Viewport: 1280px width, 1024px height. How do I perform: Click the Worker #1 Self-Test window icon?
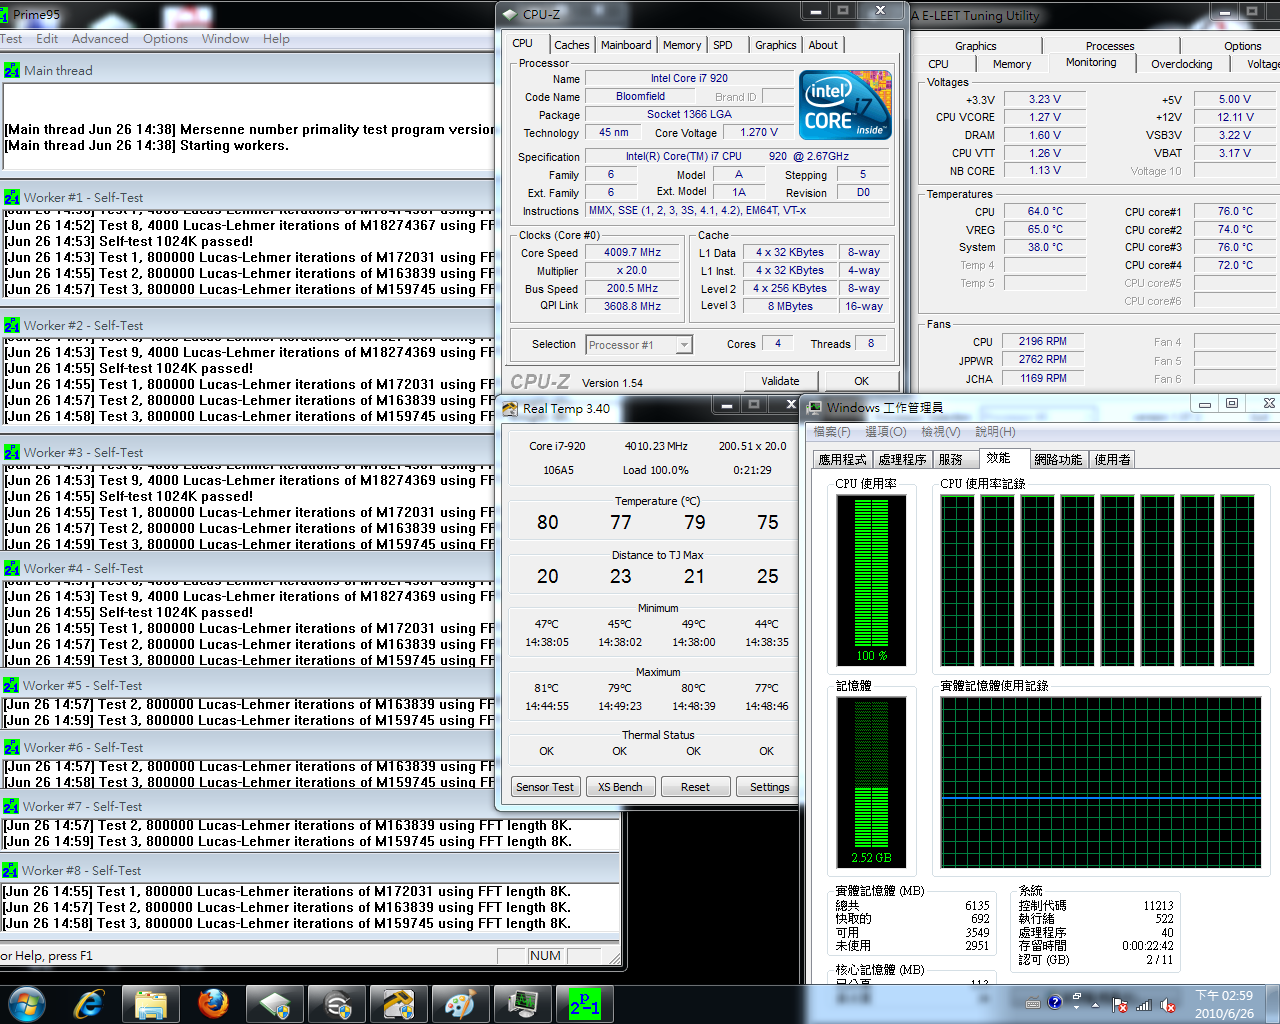tap(12, 198)
